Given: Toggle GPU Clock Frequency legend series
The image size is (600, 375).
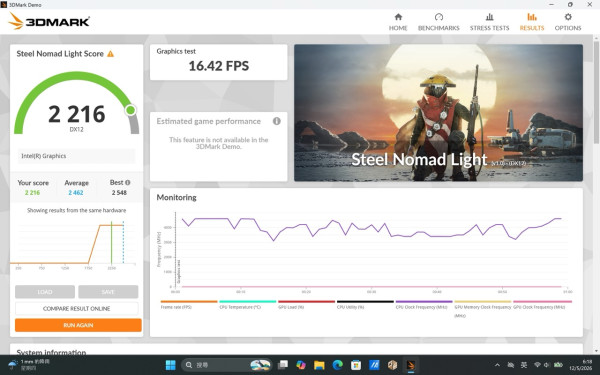Looking at the screenshot, I should coord(542,305).
